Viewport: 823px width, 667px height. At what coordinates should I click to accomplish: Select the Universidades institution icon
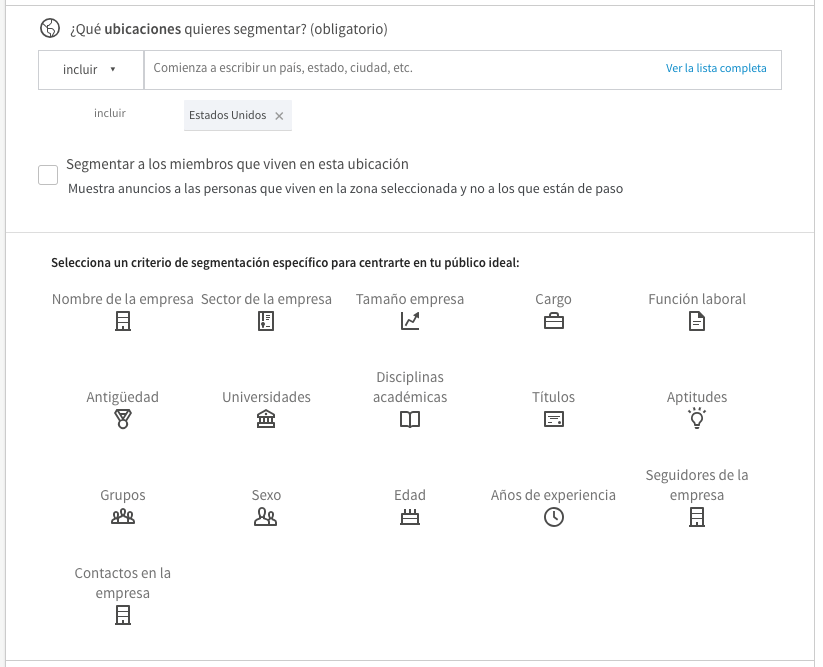[x=266, y=419]
